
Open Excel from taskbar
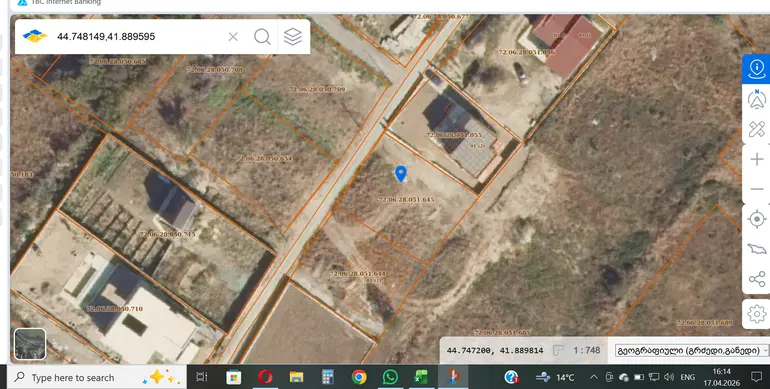point(421,377)
